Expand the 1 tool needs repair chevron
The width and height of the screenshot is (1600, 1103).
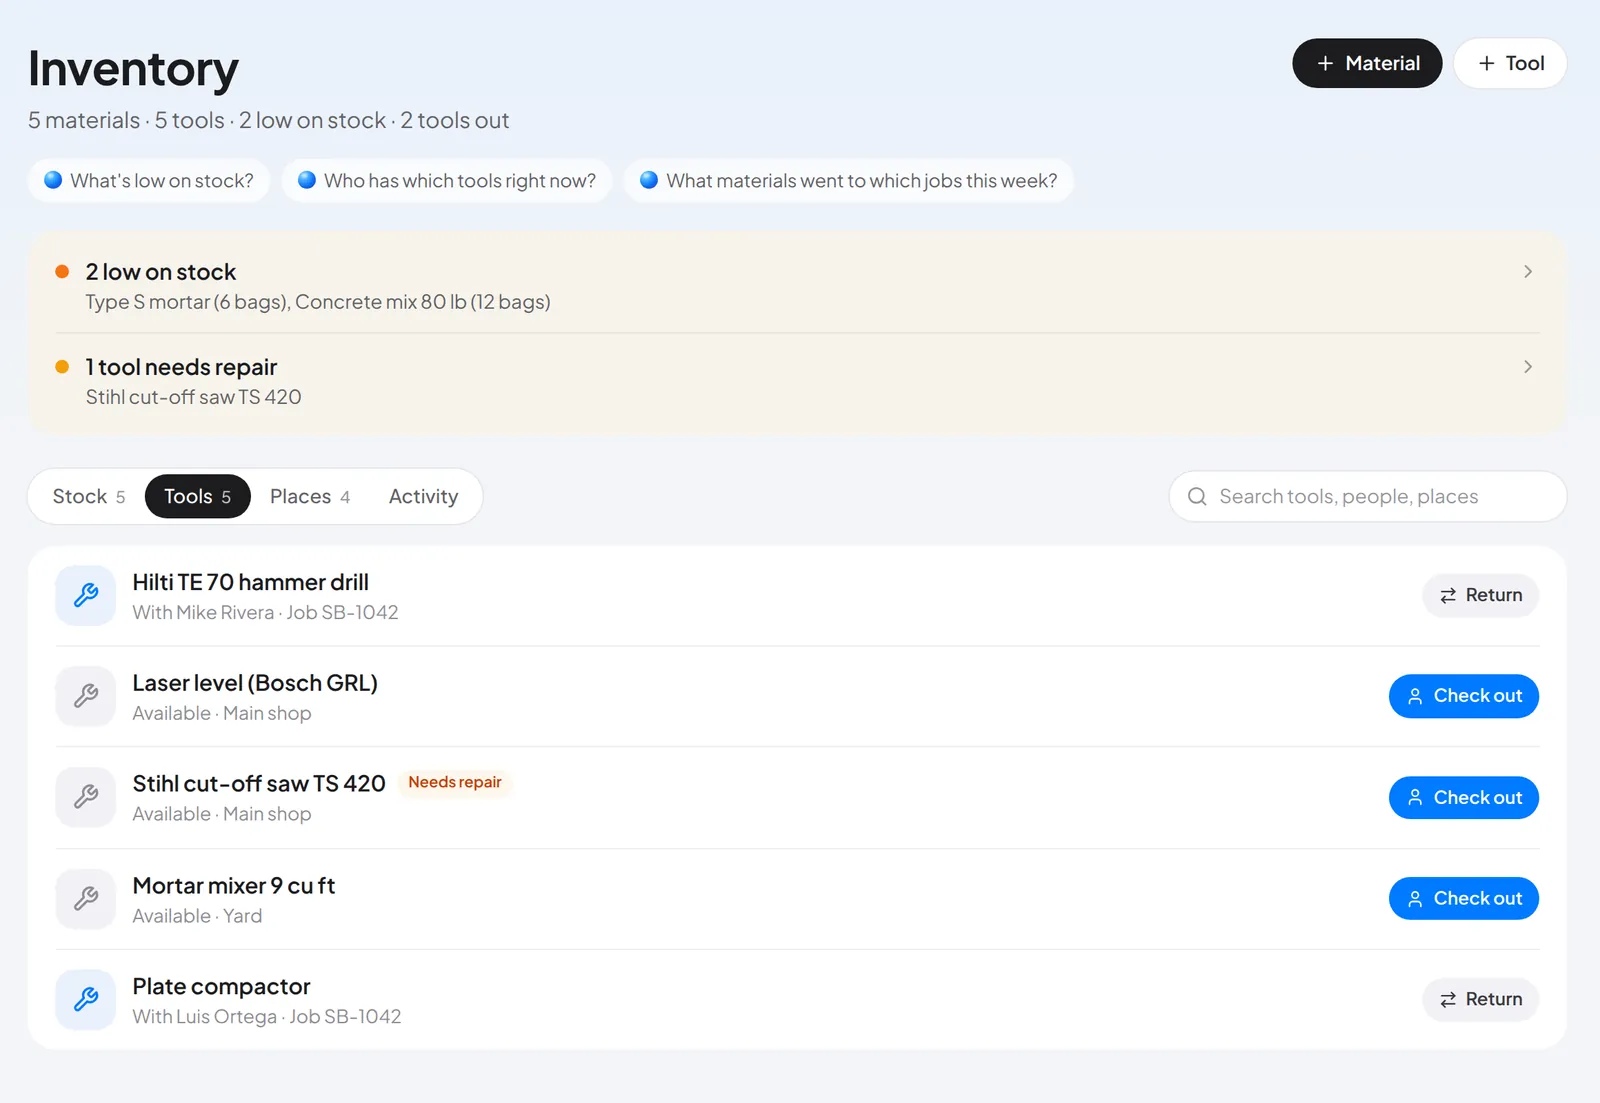coord(1527,367)
